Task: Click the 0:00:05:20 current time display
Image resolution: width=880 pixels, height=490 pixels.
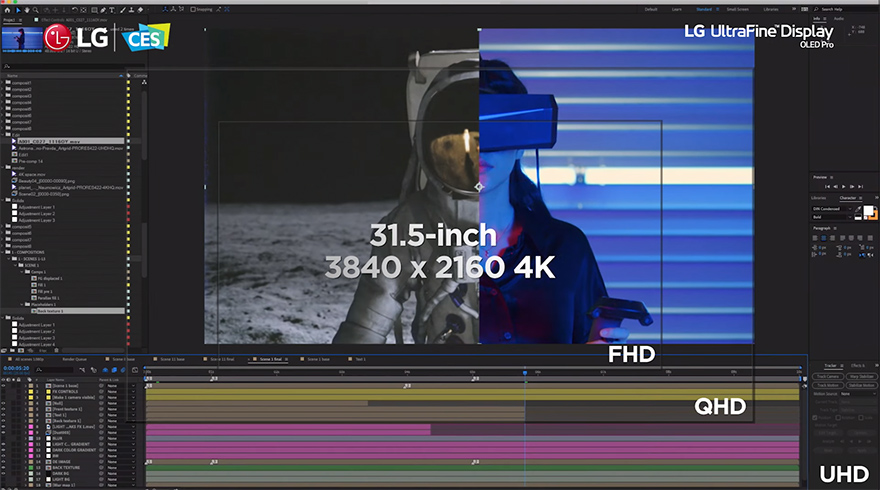Action: coord(16,368)
